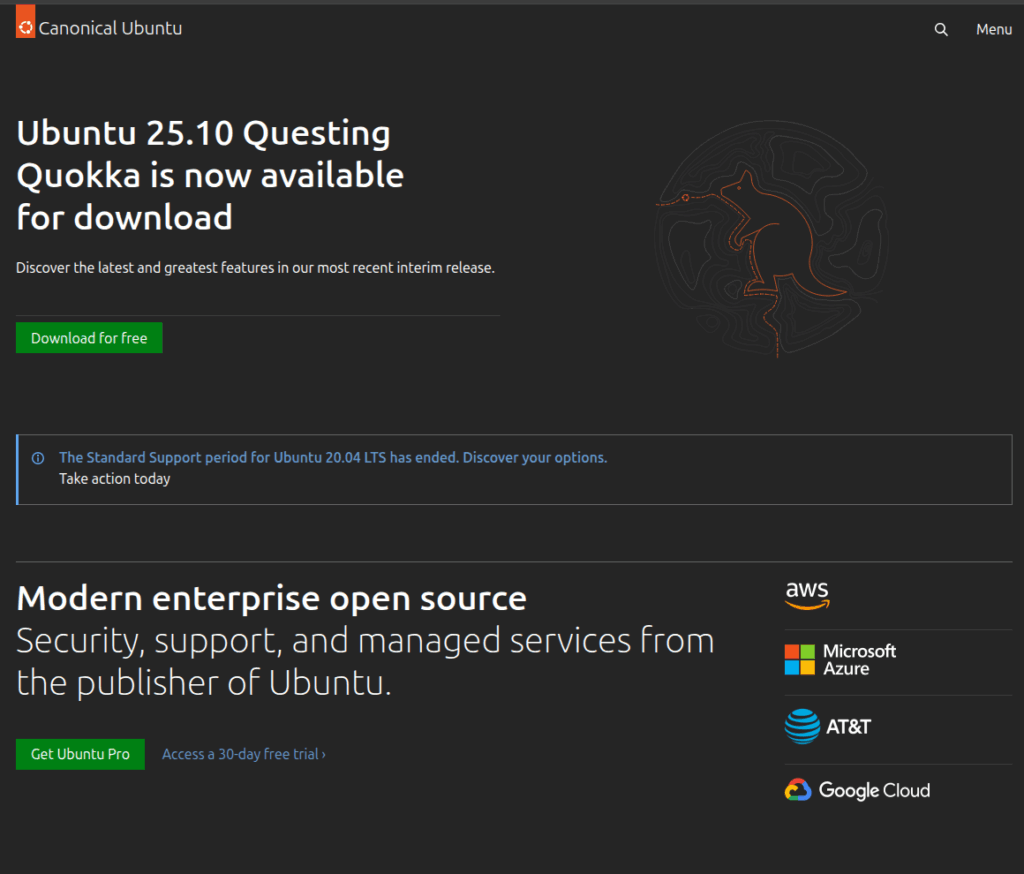Click the chevron after the free trial link
The width and height of the screenshot is (1024, 874).
click(x=324, y=755)
